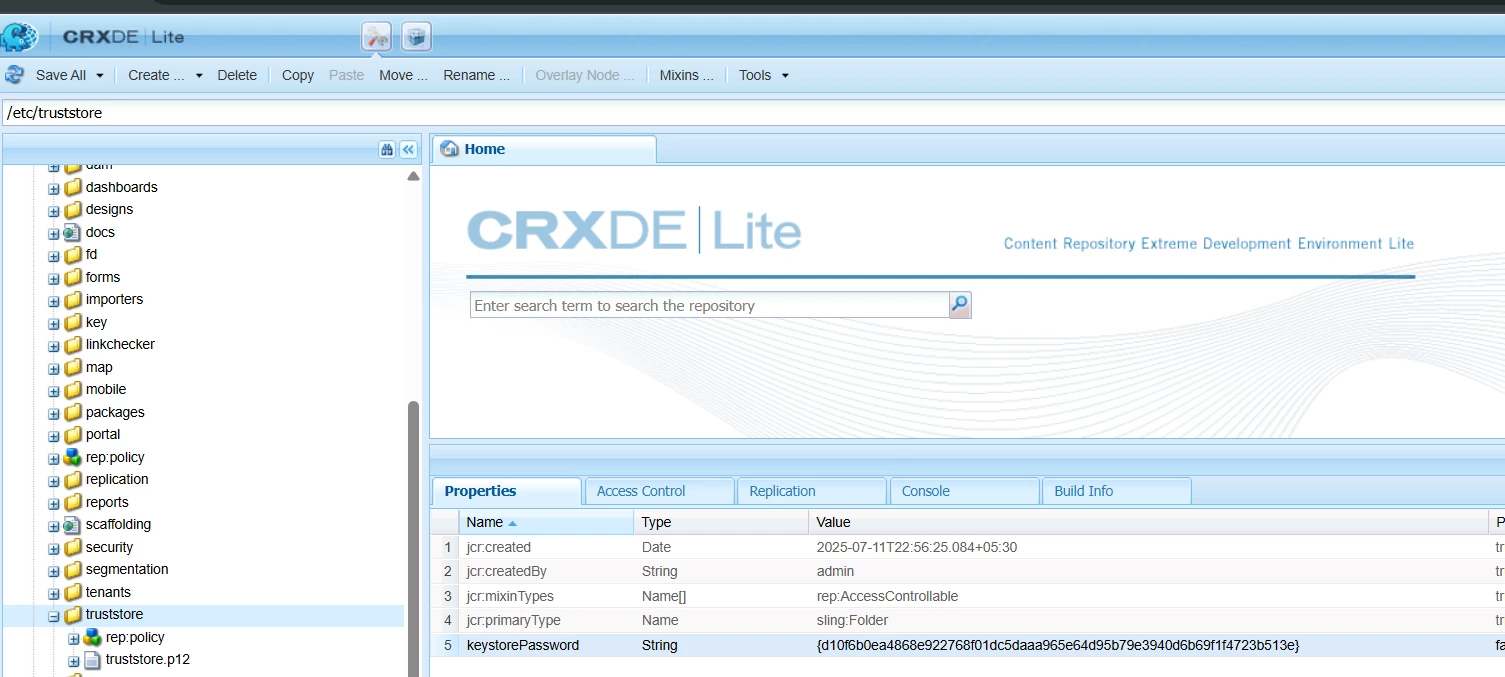Click the tree vertical scrollbar thumb
This screenshot has height=677, width=1505.
click(413, 540)
